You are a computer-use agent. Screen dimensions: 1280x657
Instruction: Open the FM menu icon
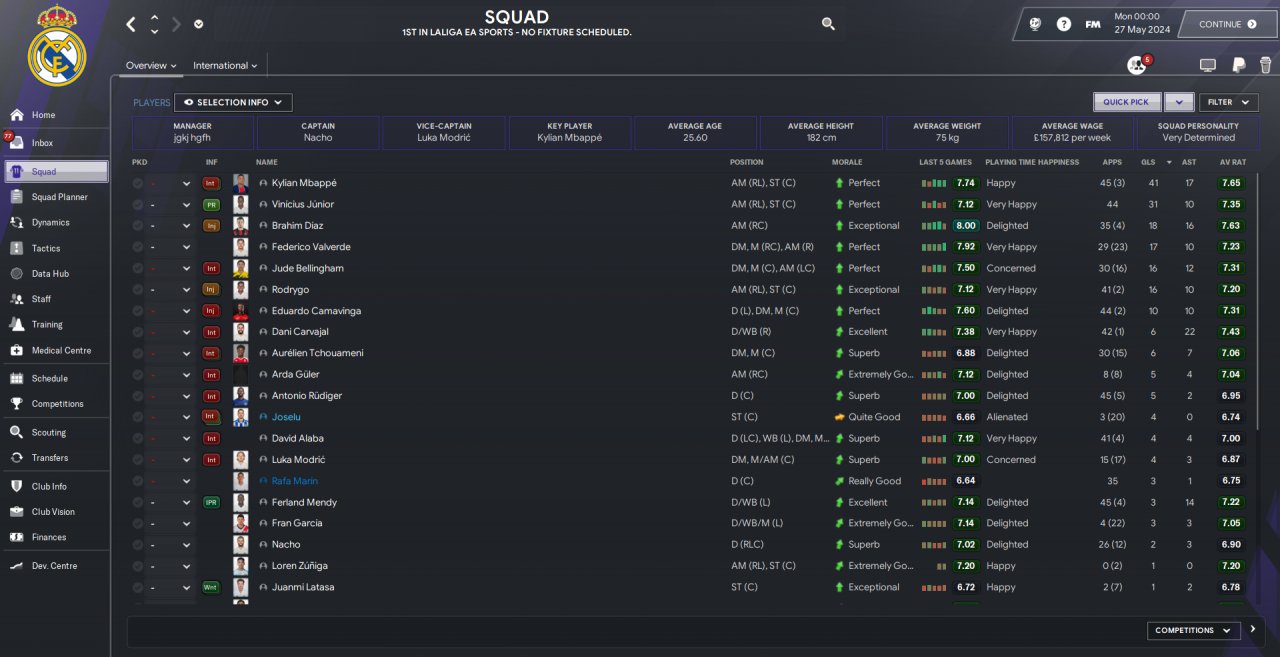[x=1093, y=24]
